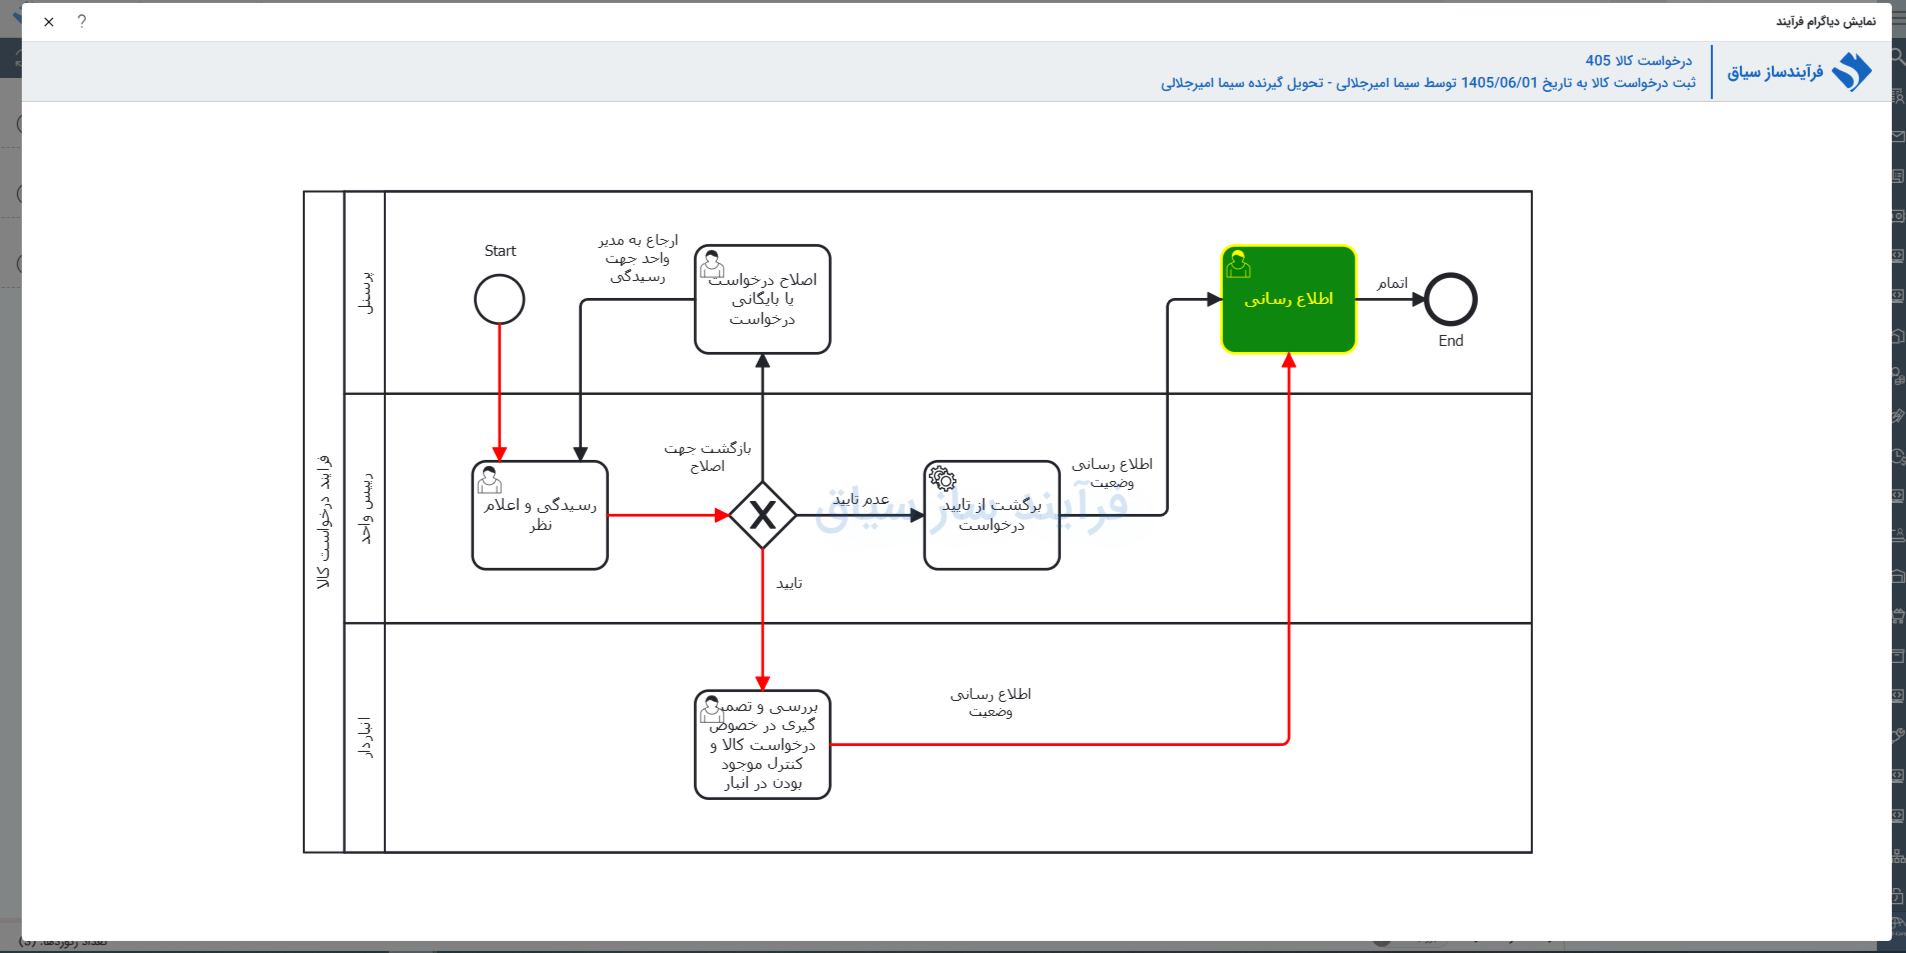
Task: Click the help question mark icon
Action: (x=82, y=21)
